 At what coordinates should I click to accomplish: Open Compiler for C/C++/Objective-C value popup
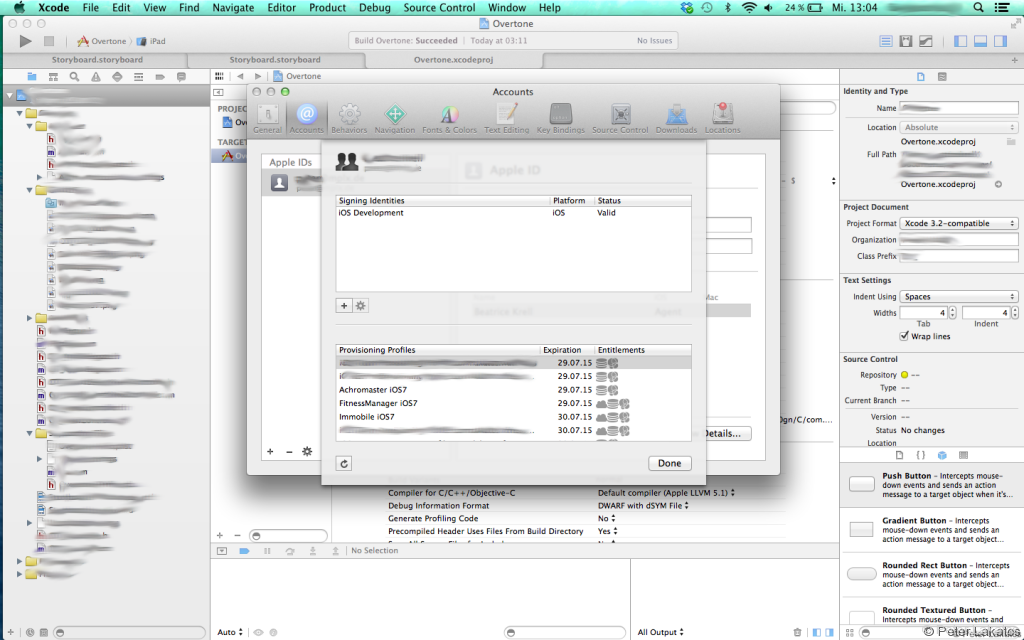tap(666, 493)
